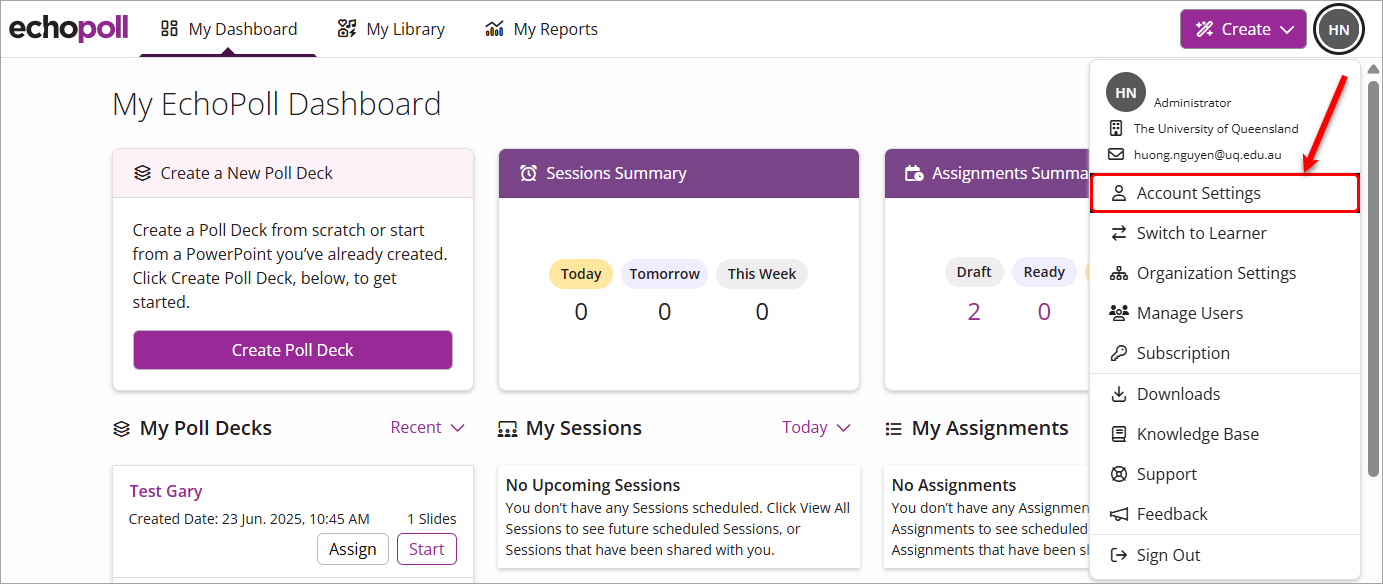Click the HN profile avatar icon

click(1339, 29)
